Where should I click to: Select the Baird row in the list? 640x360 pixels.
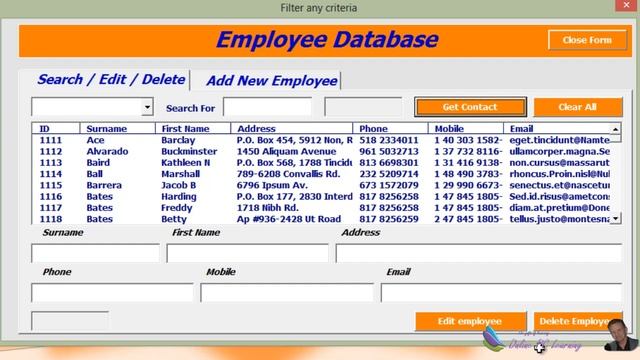point(320,162)
